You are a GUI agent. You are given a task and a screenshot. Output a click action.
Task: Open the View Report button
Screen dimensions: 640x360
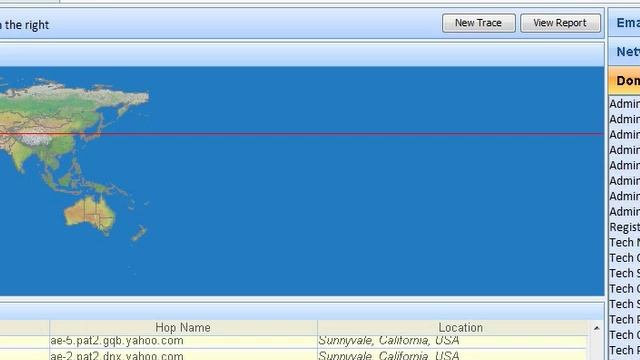(x=560, y=23)
